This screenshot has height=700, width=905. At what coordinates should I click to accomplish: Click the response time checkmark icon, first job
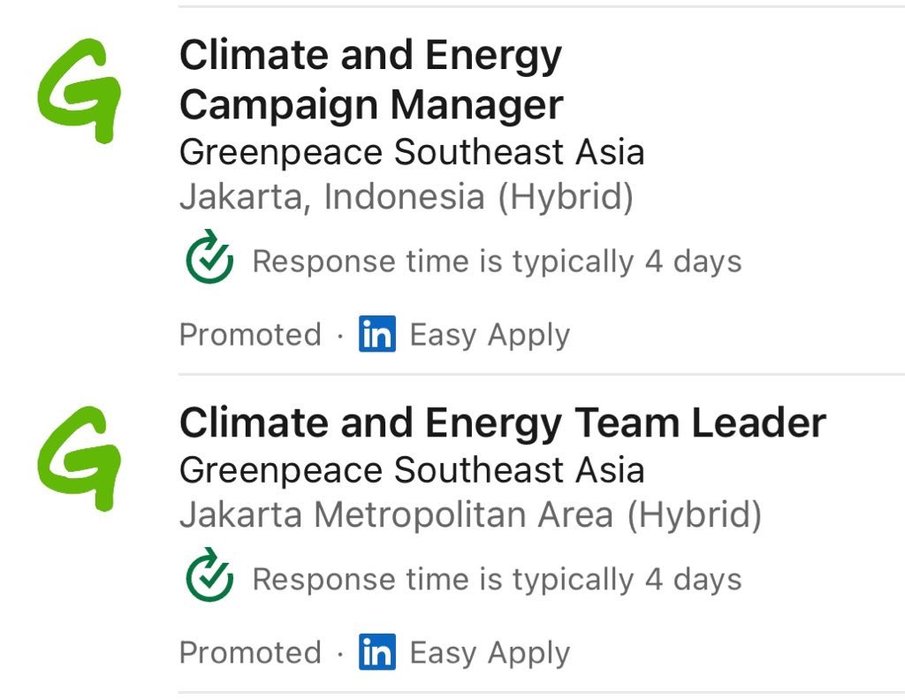pos(210,257)
